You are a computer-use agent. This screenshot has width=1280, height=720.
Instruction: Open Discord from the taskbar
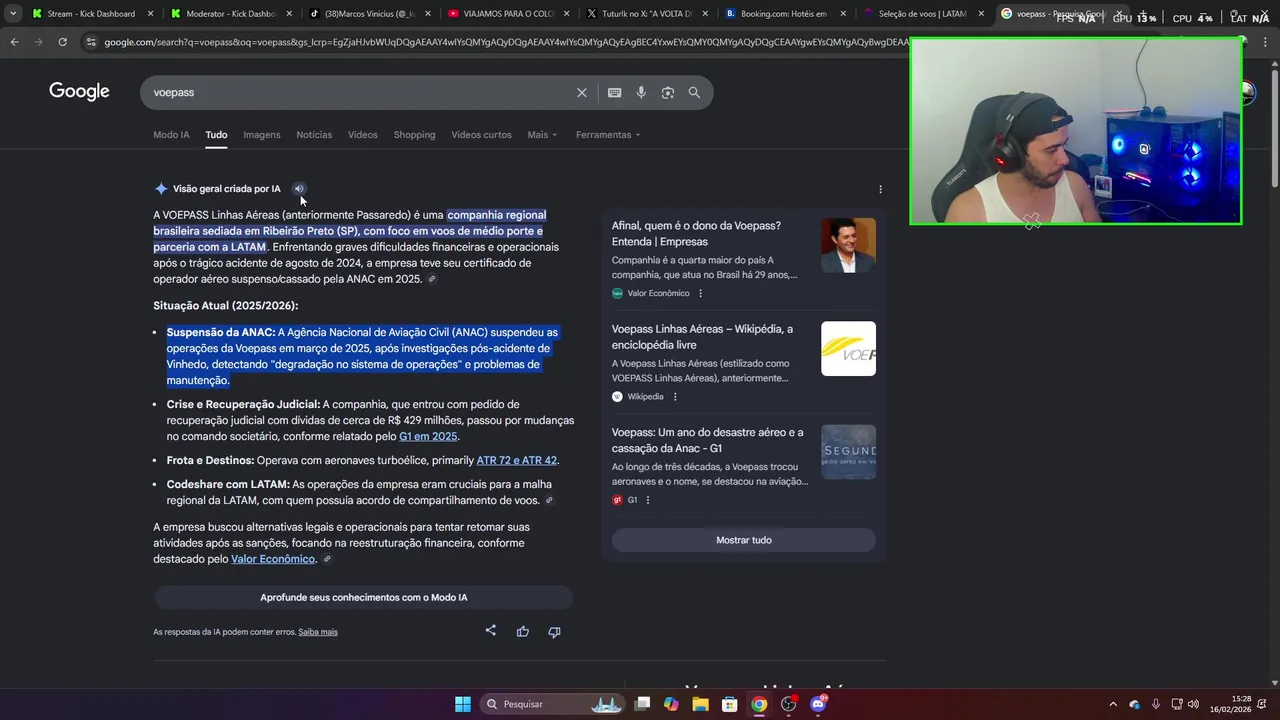pyautogui.click(x=818, y=704)
